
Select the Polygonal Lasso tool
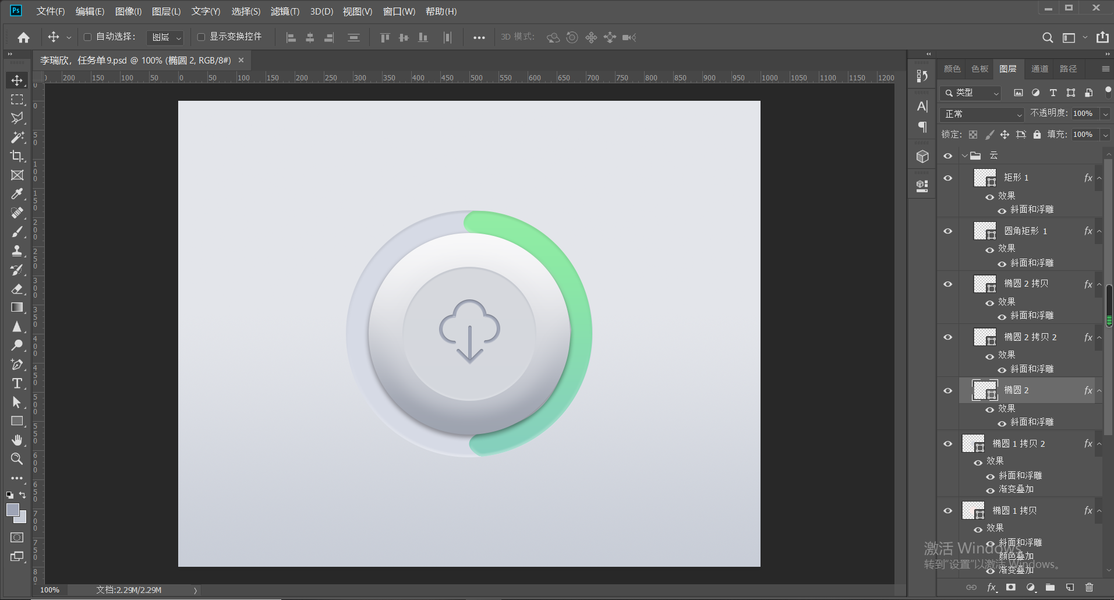pos(17,118)
